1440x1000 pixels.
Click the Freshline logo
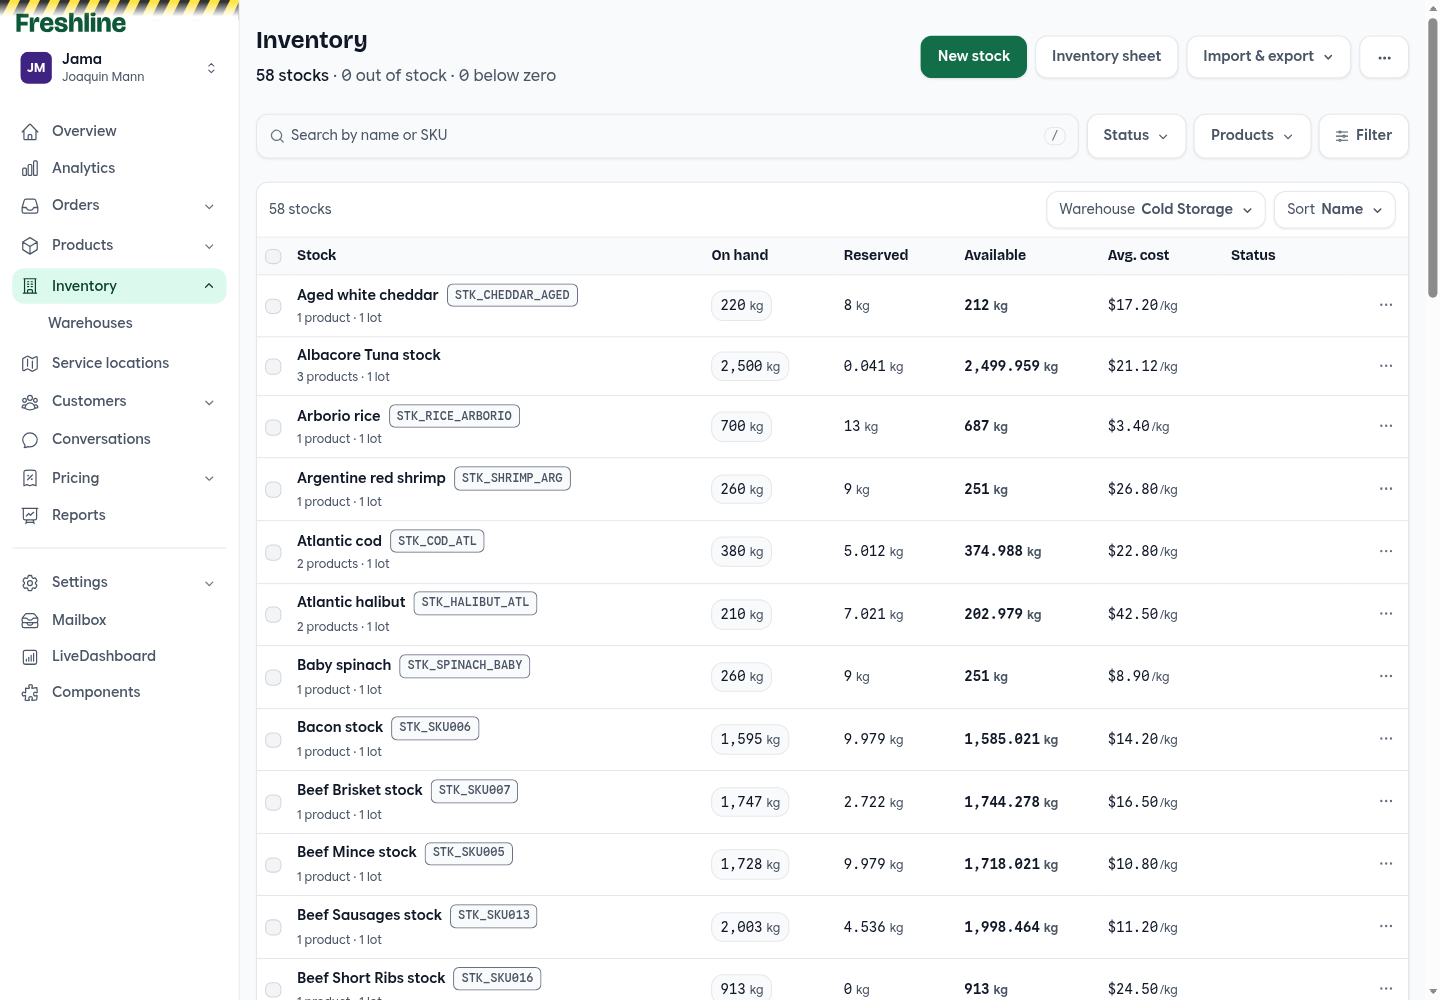pos(71,23)
